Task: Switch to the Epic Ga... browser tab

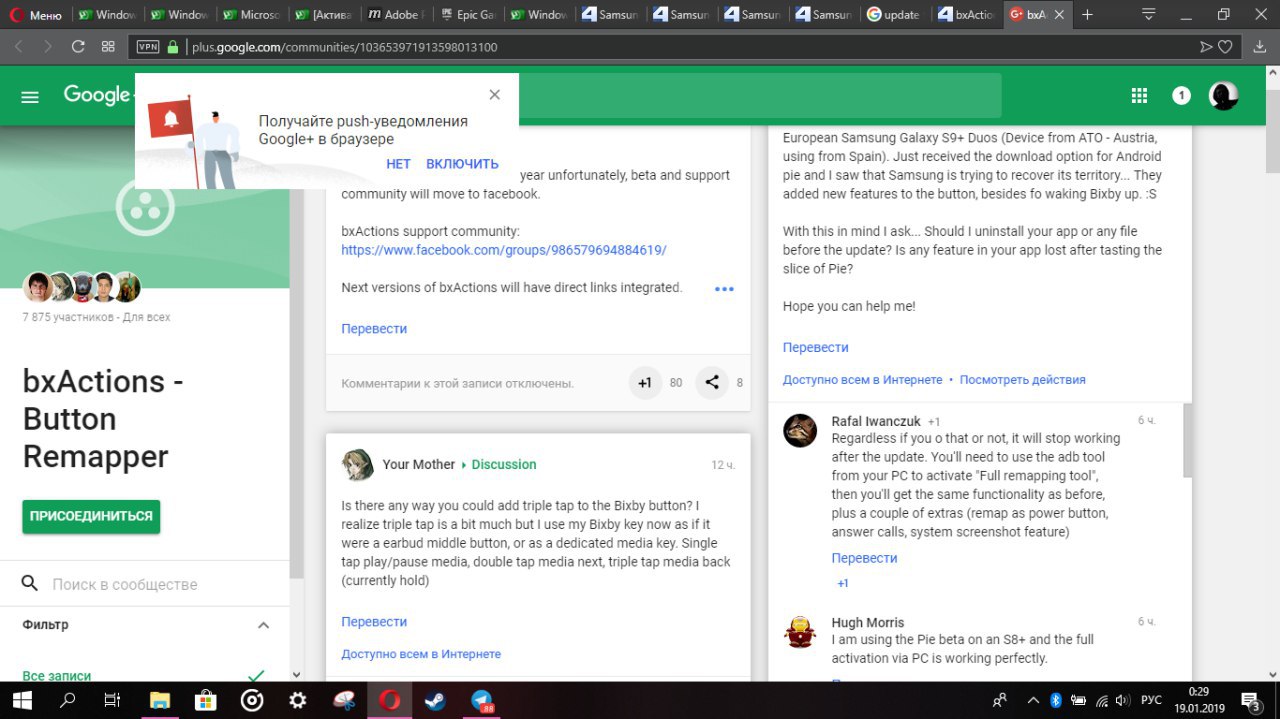Action: (x=467, y=15)
